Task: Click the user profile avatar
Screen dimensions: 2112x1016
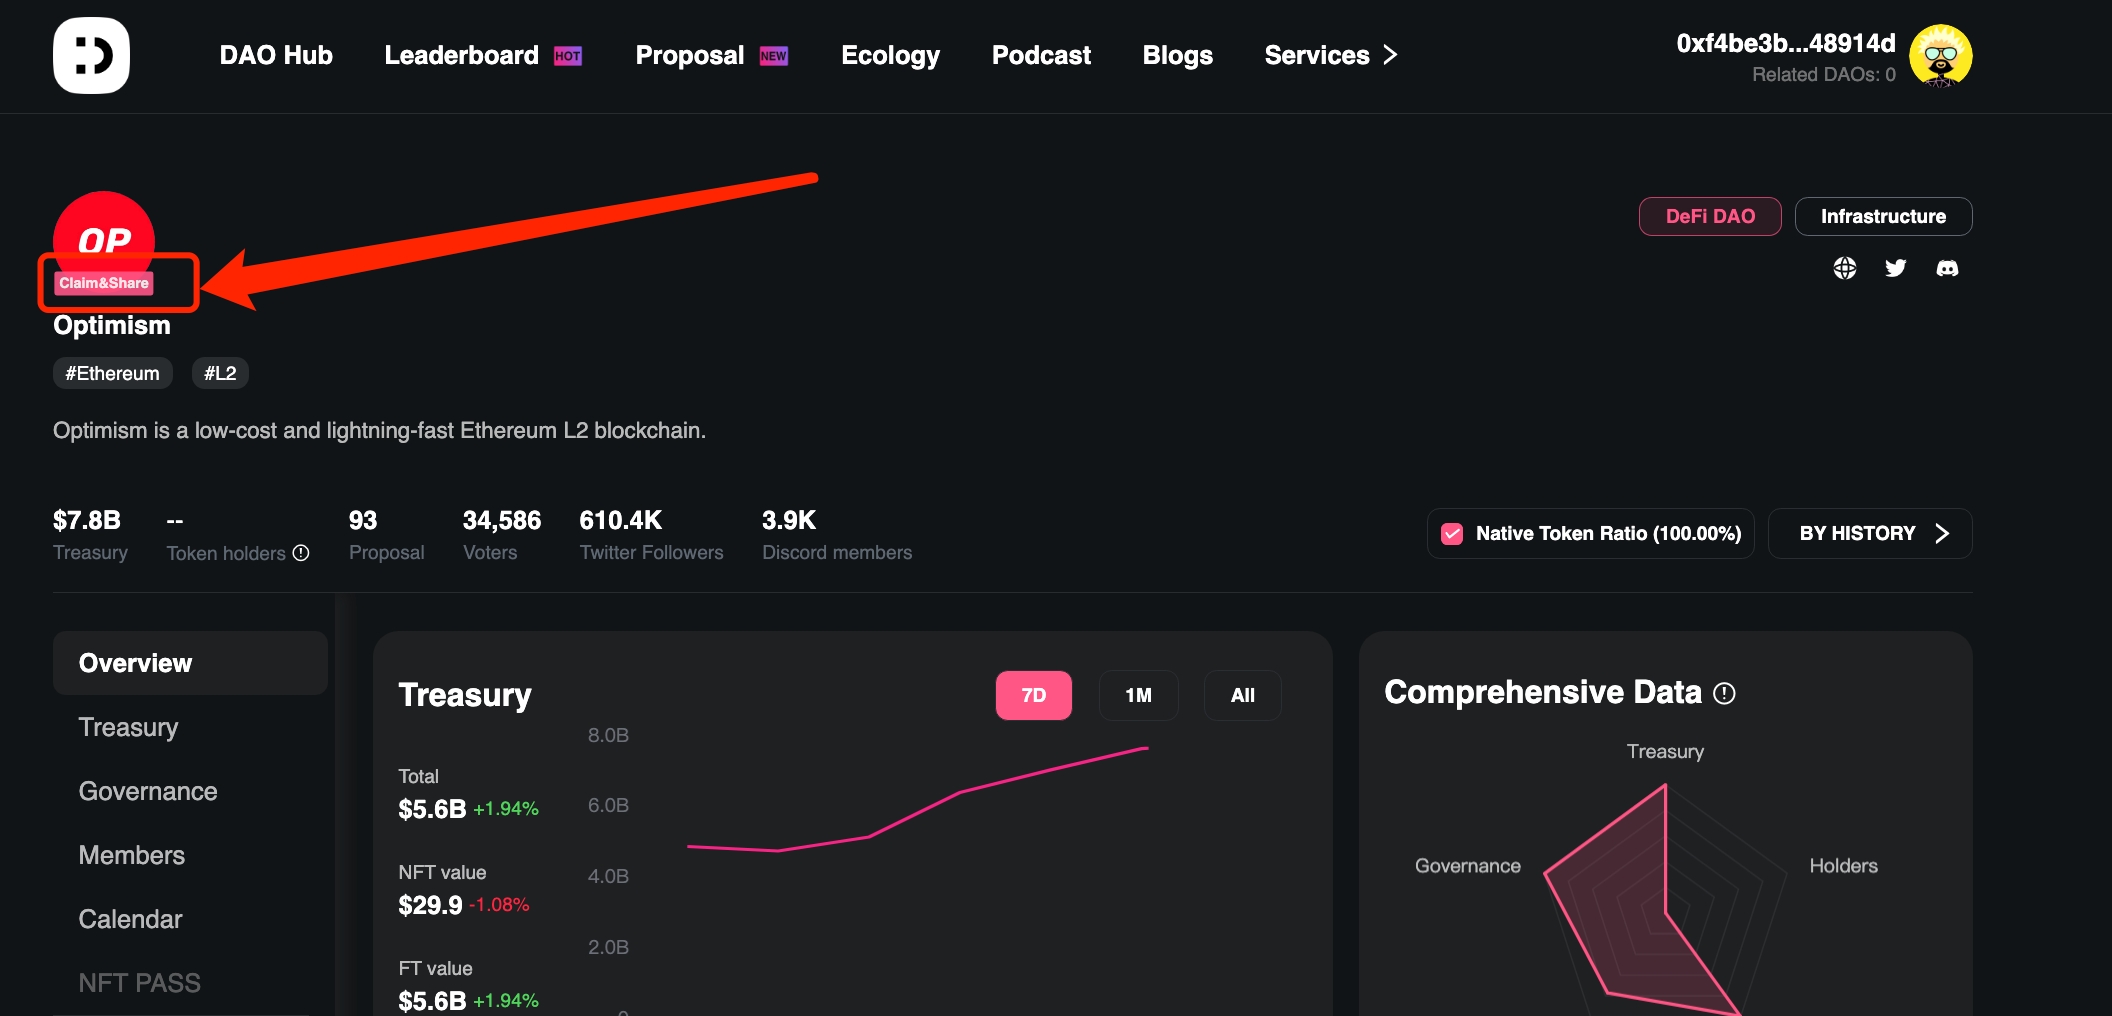Action: [1940, 56]
